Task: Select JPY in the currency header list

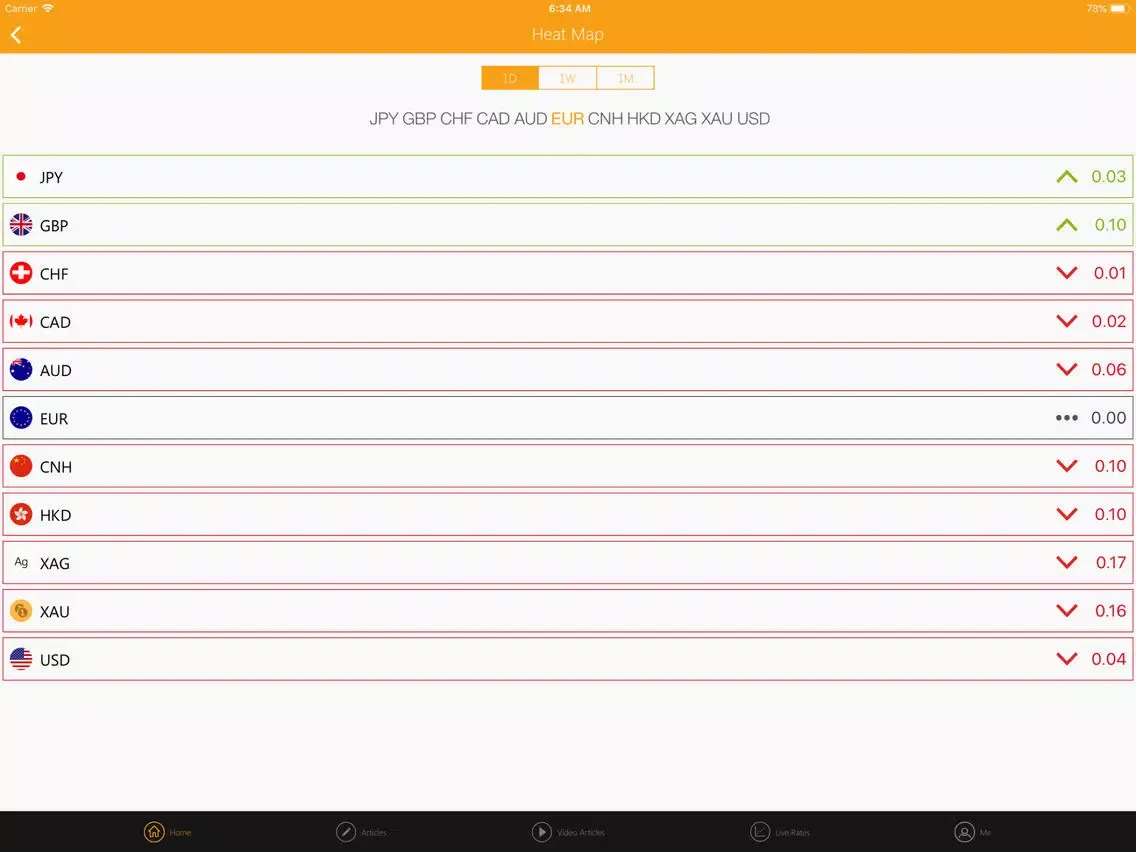Action: pyautogui.click(x=384, y=119)
